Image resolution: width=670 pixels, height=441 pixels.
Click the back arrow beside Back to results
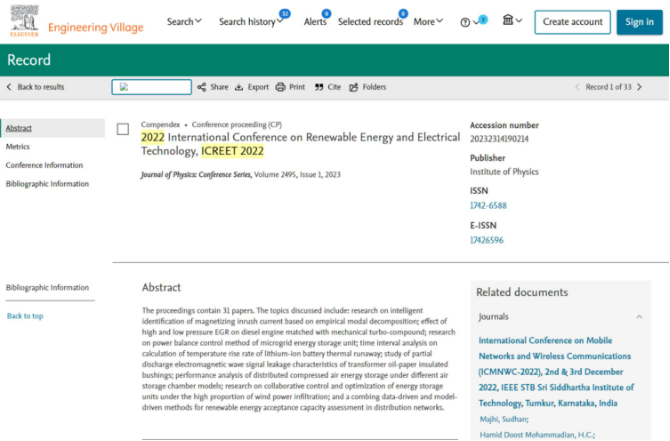9,87
